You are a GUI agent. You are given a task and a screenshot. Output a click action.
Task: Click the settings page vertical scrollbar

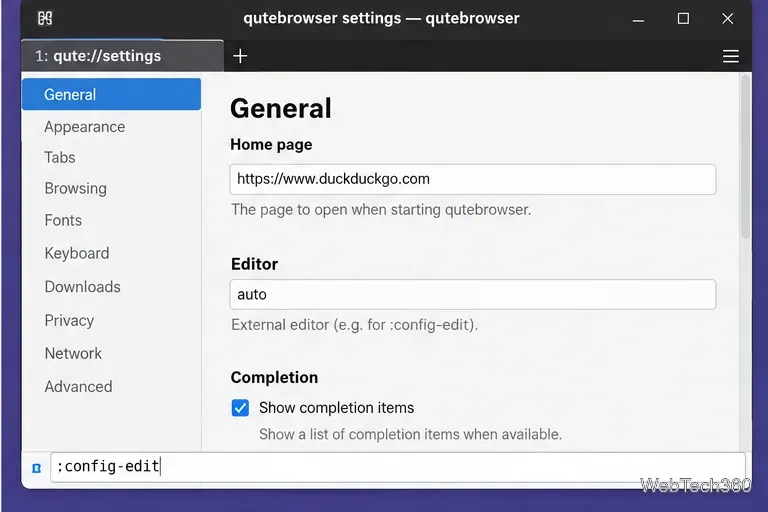(x=745, y=157)
